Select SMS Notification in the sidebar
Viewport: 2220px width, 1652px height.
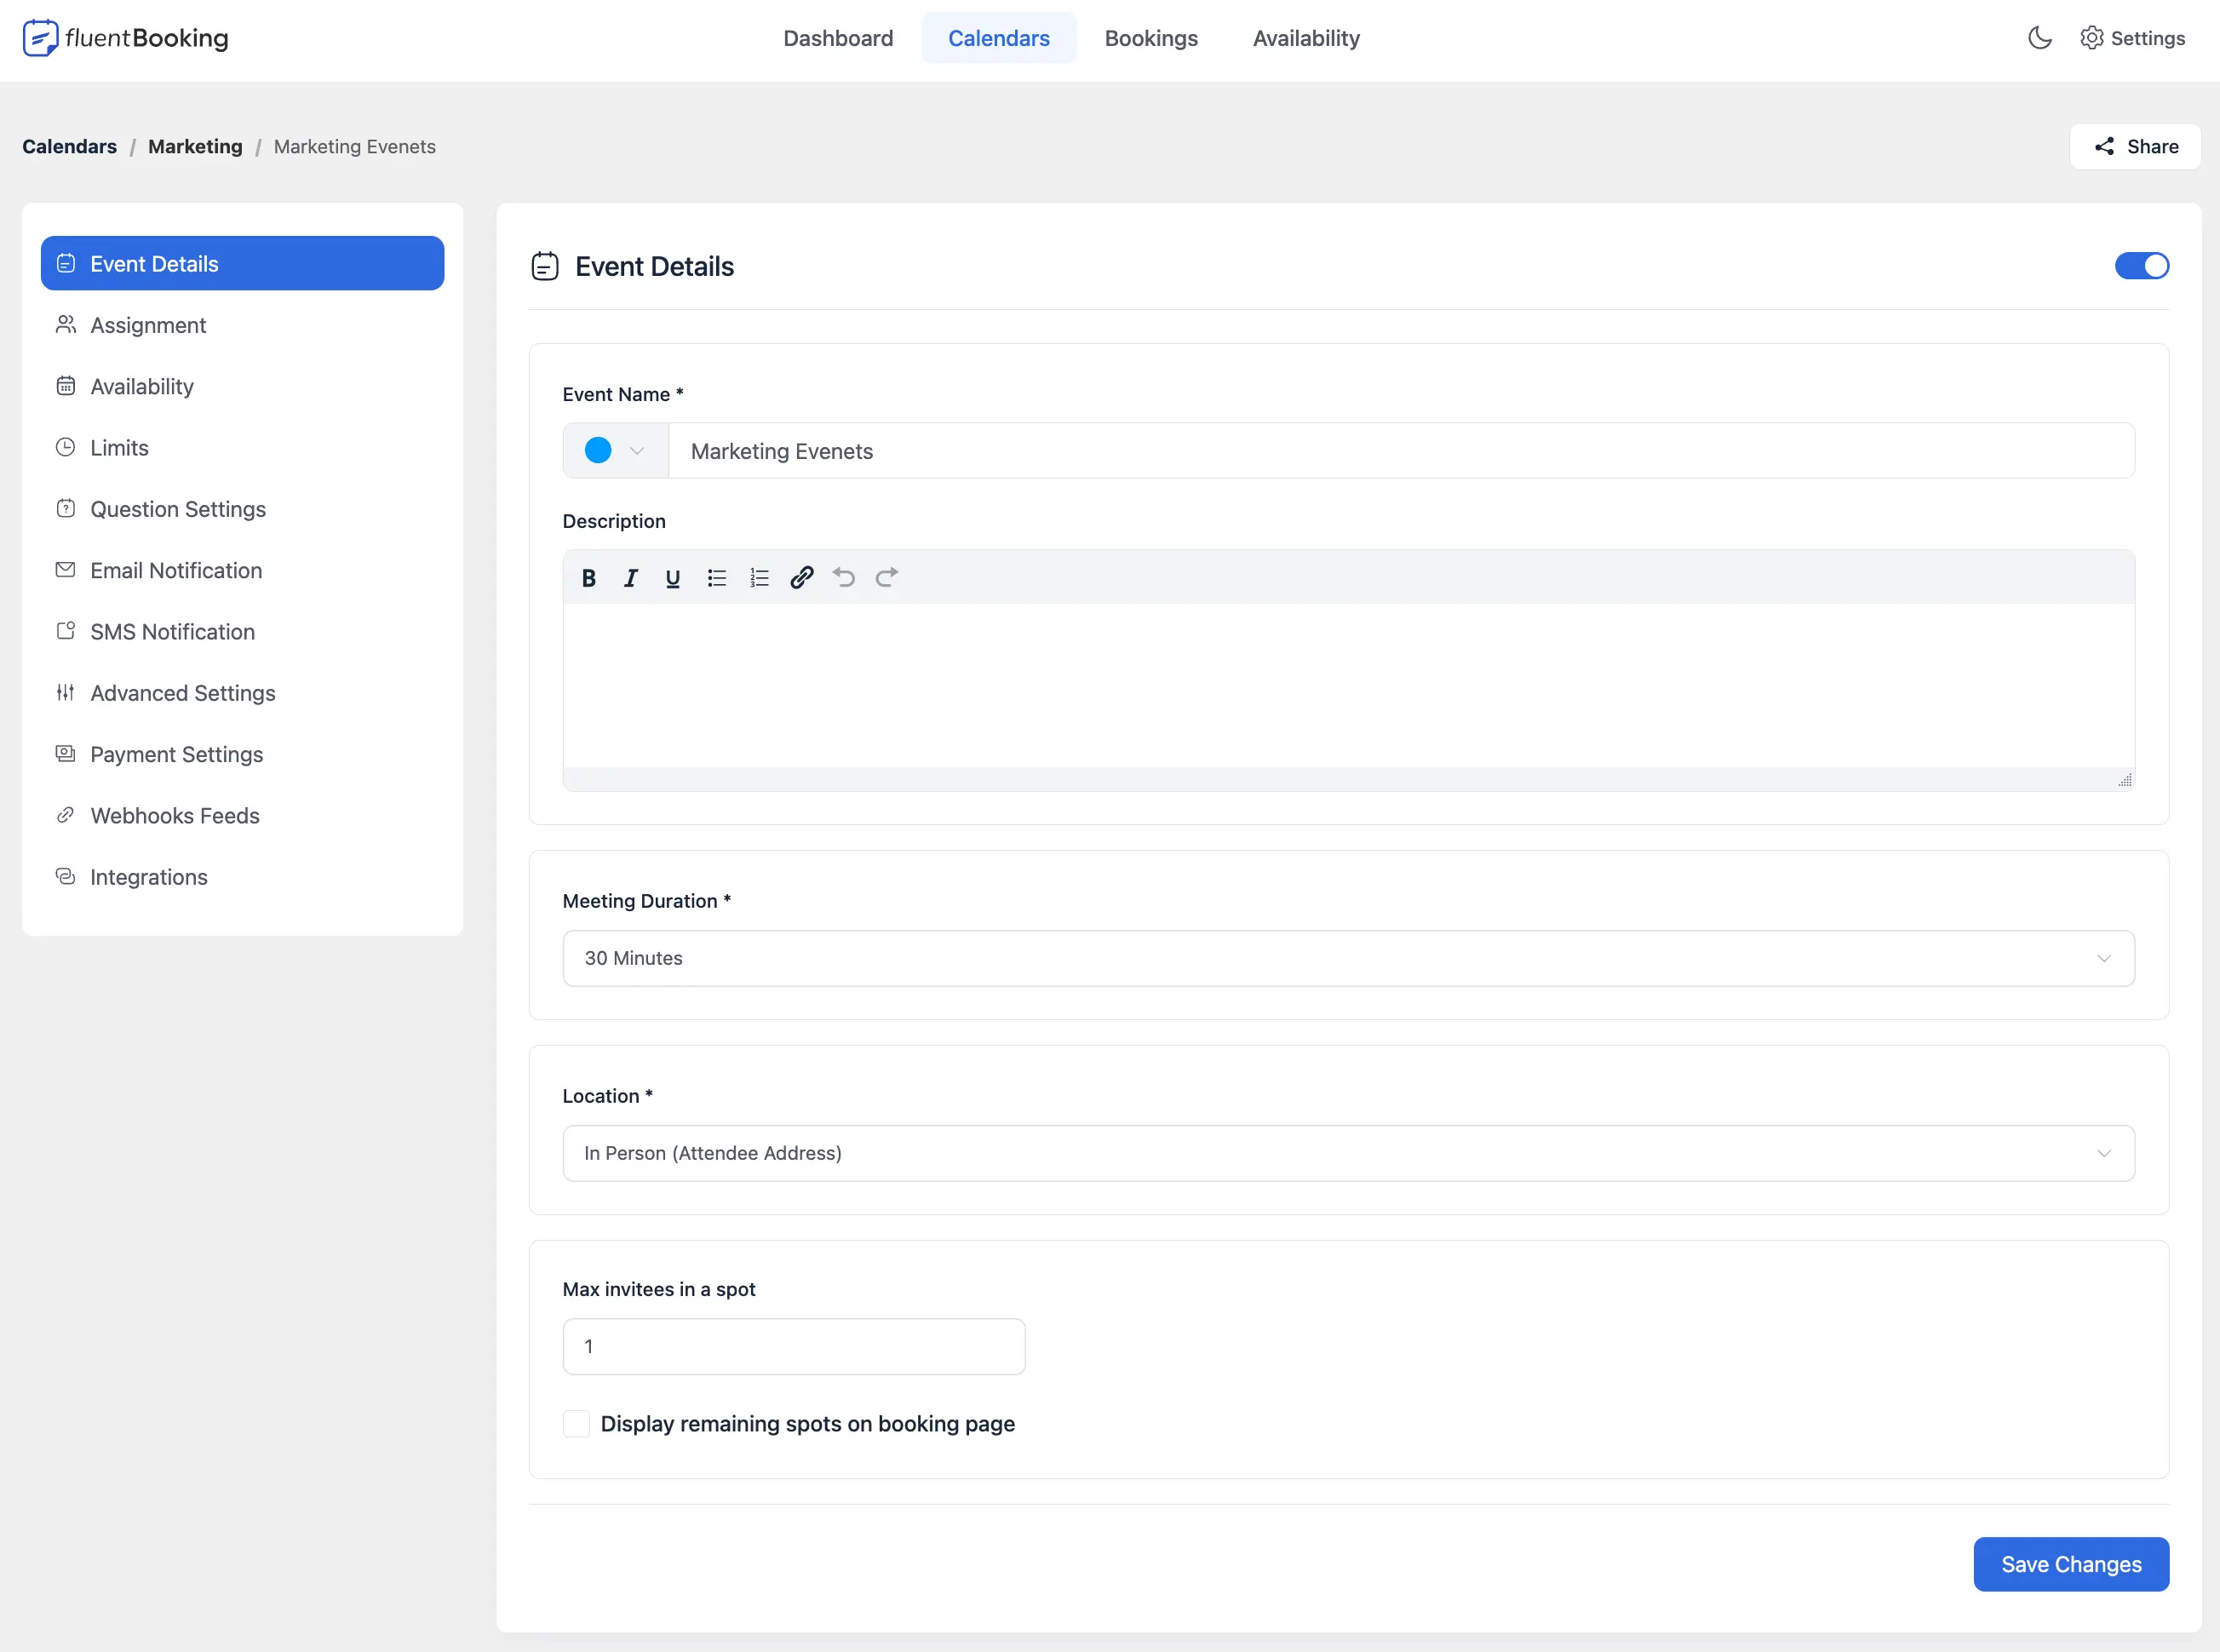[243, 631]
